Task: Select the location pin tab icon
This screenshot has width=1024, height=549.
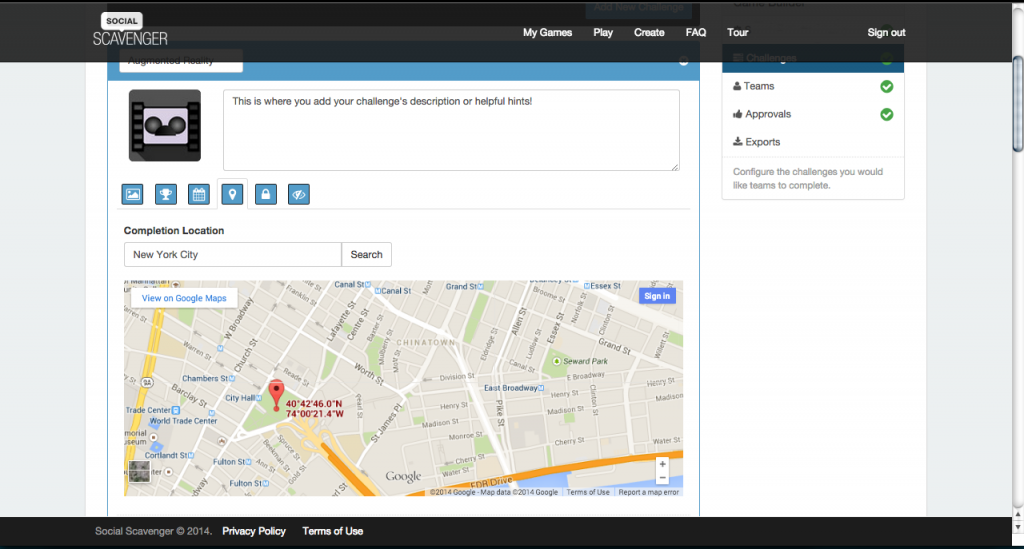Action: click(x=232, y=195)
